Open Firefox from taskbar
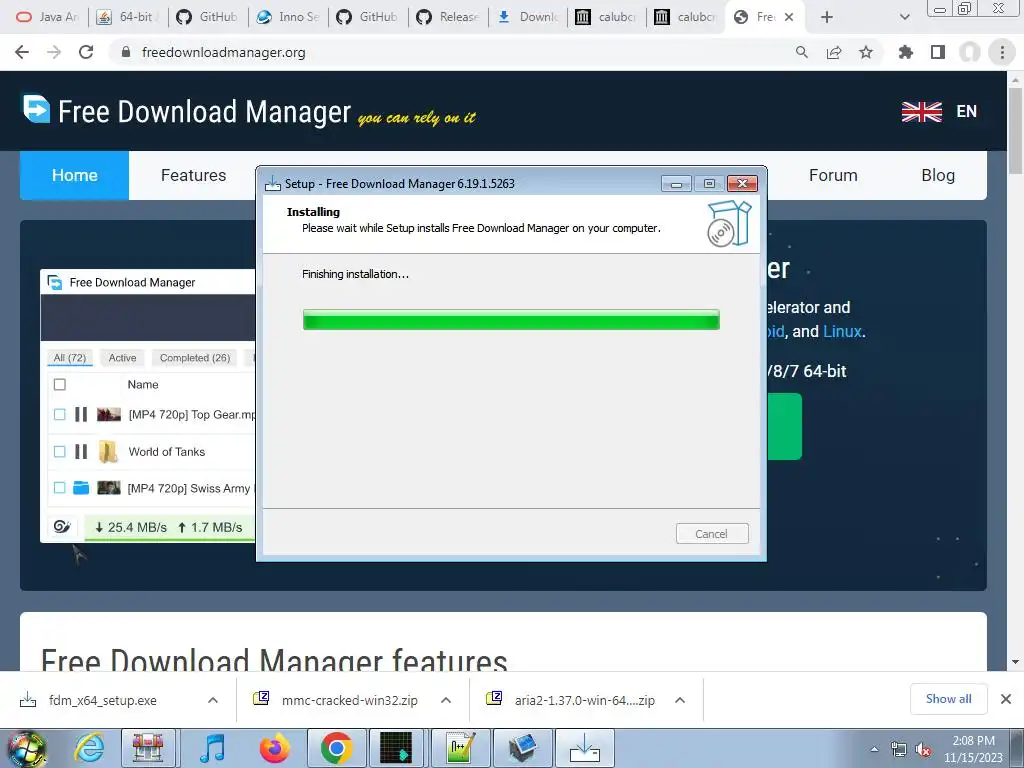The image size is (1024, 768). [x=274, y=748]
